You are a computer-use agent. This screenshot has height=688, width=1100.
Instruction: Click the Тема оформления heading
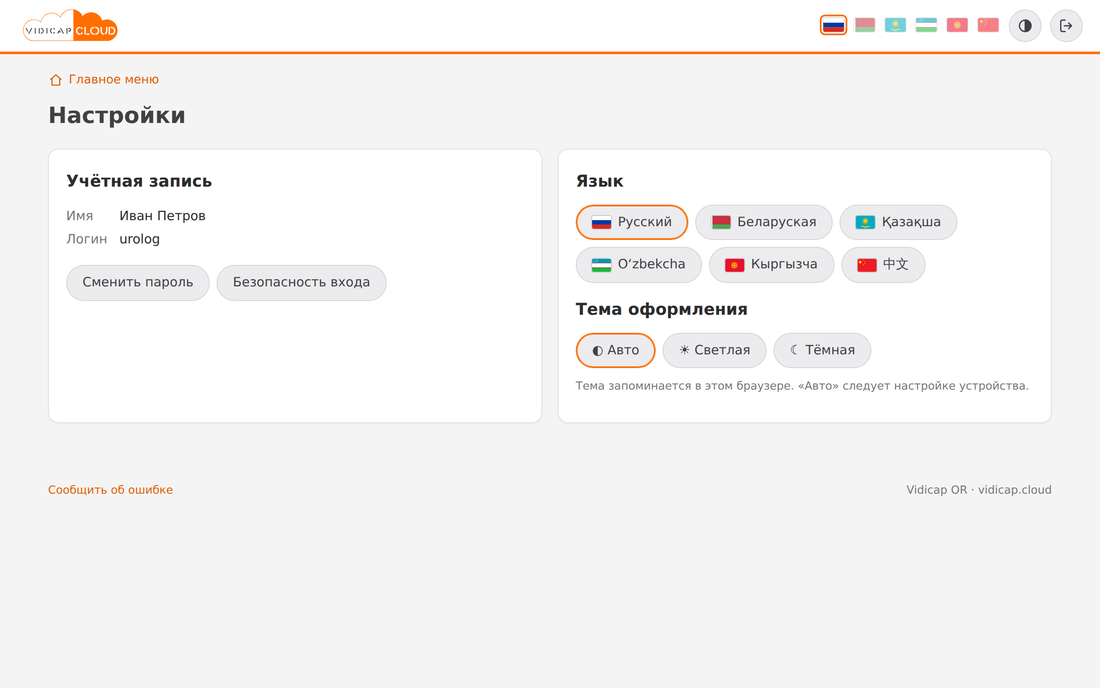(662, 309)
